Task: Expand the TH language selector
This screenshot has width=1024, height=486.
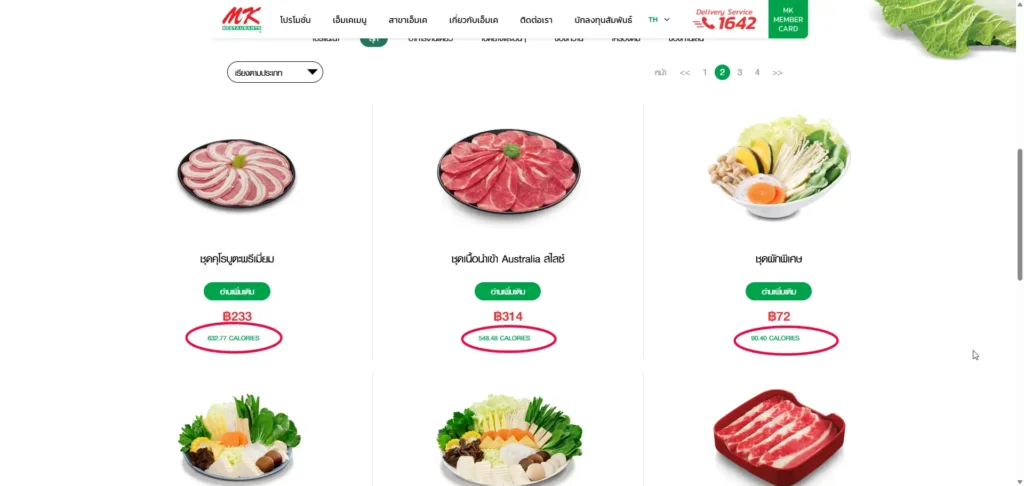Action: coord(659,20)
